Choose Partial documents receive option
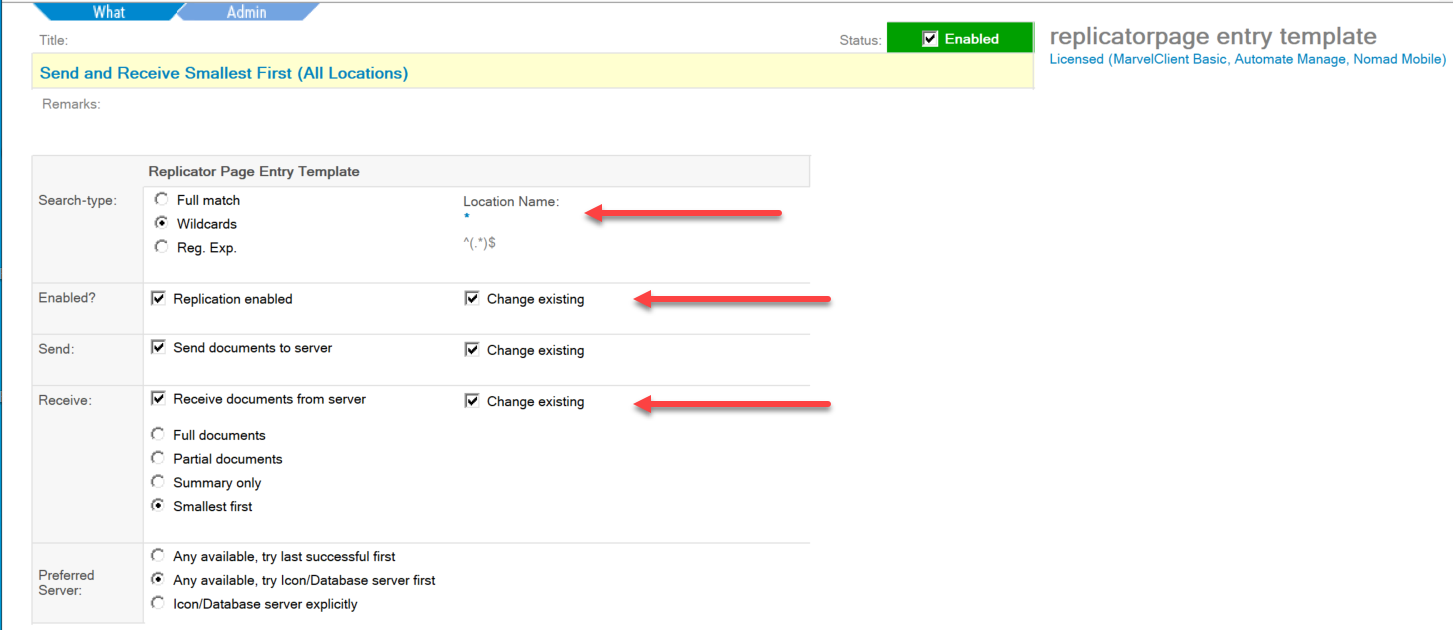Viewport: 1453px width, 630px height. 158,459
